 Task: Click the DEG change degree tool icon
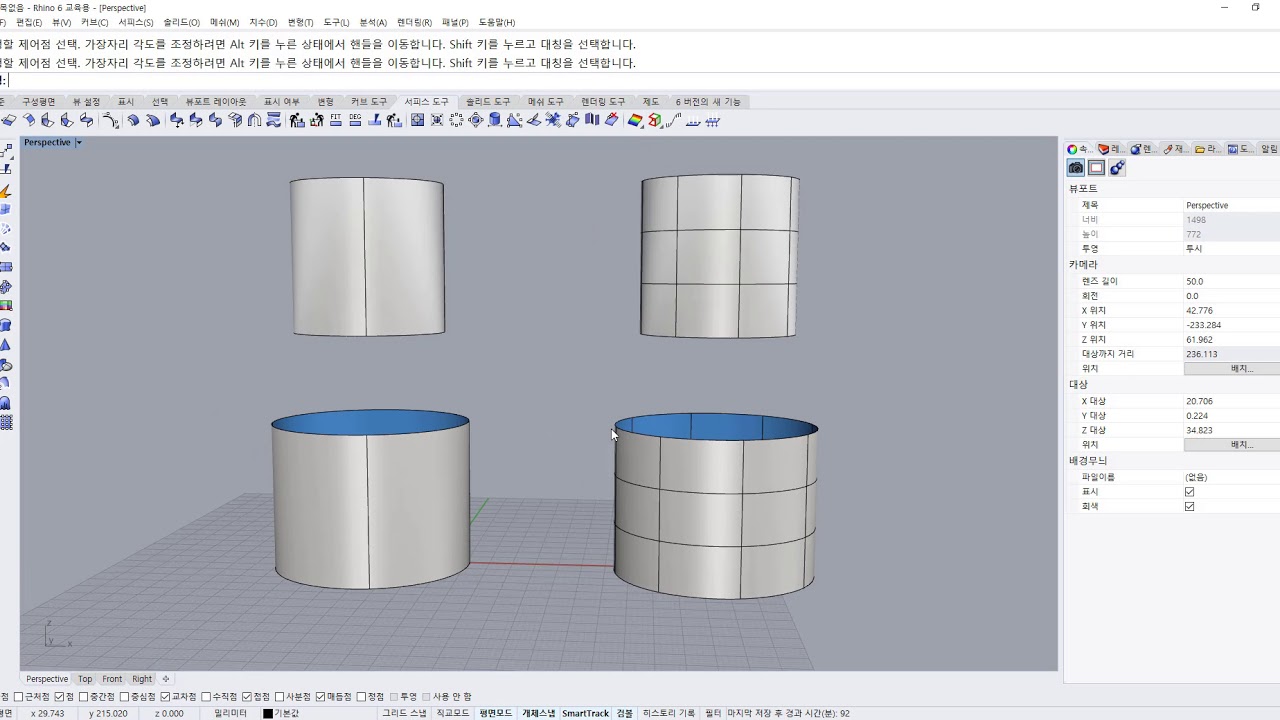(355, 120)
